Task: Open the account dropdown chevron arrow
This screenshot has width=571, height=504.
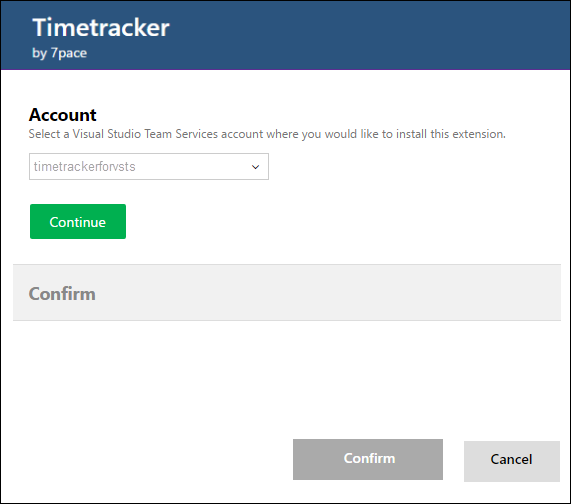Action: (255, 167)
